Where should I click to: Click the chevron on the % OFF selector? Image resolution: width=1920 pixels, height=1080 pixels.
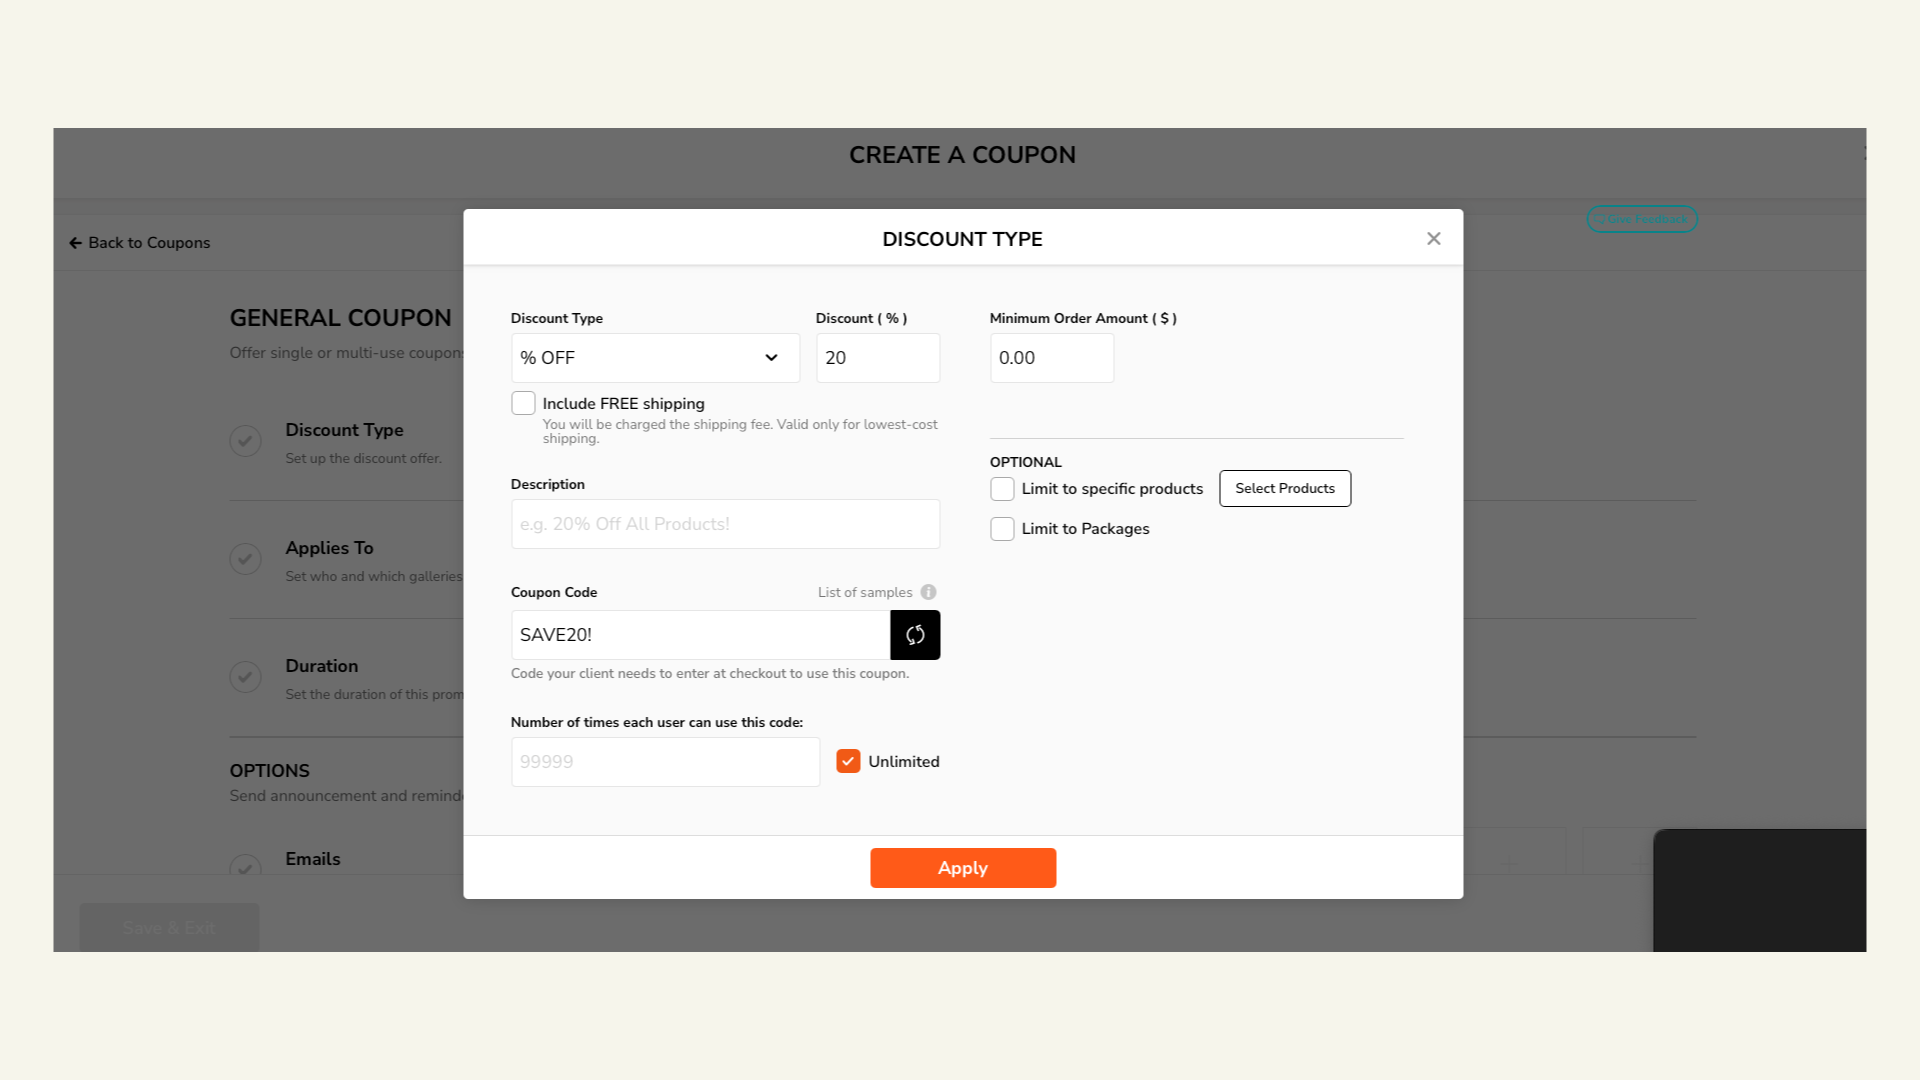[x=771, y=357]
